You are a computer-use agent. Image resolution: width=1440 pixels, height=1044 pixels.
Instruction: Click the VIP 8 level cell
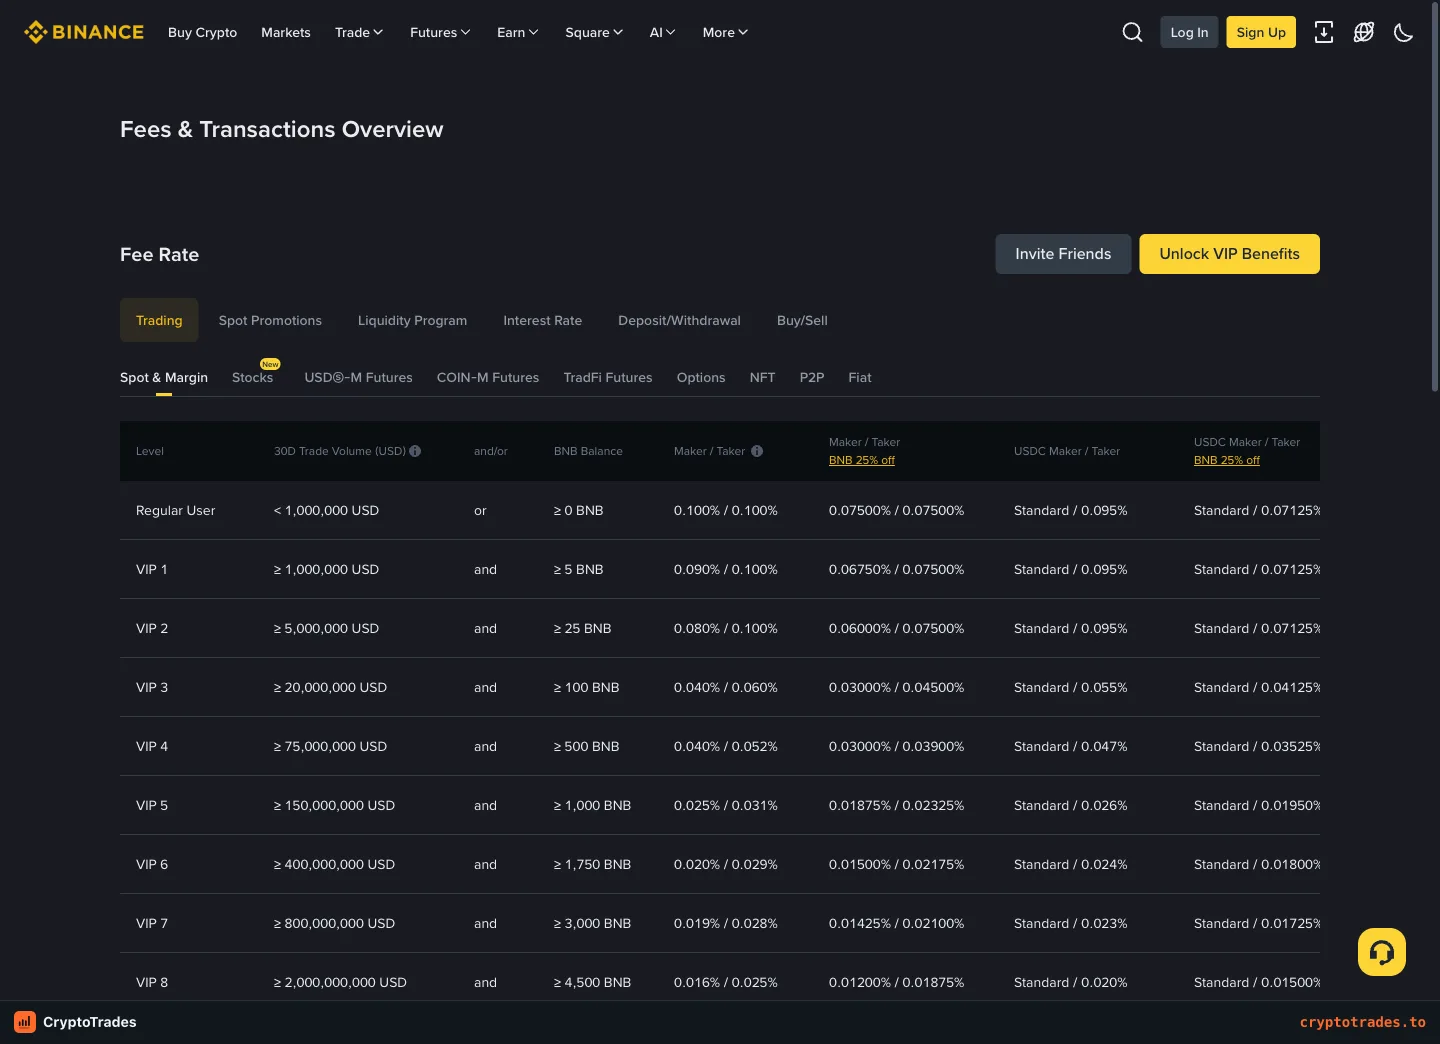click(x=152, y=982)
